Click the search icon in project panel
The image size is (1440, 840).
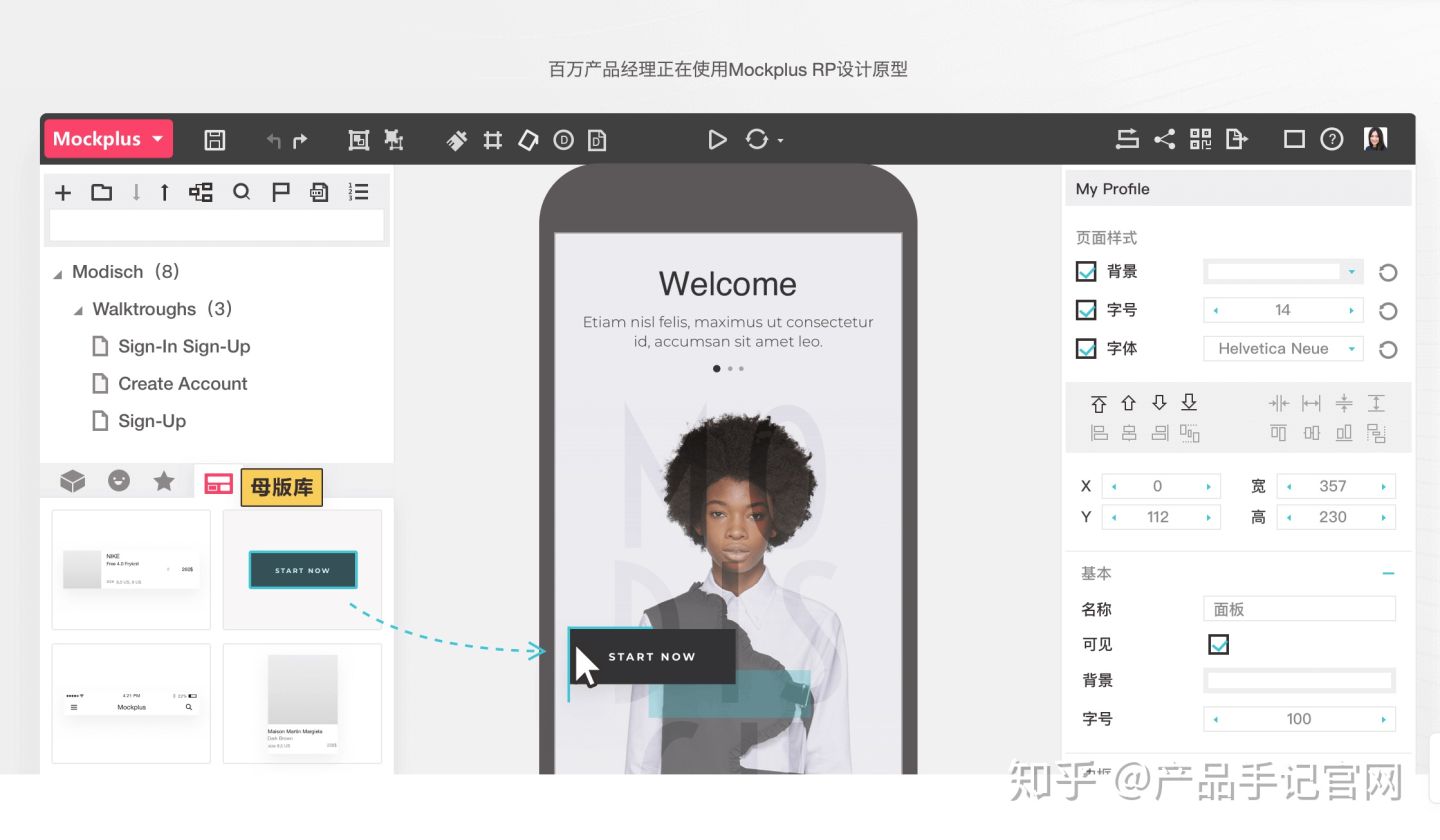point(241,192)
